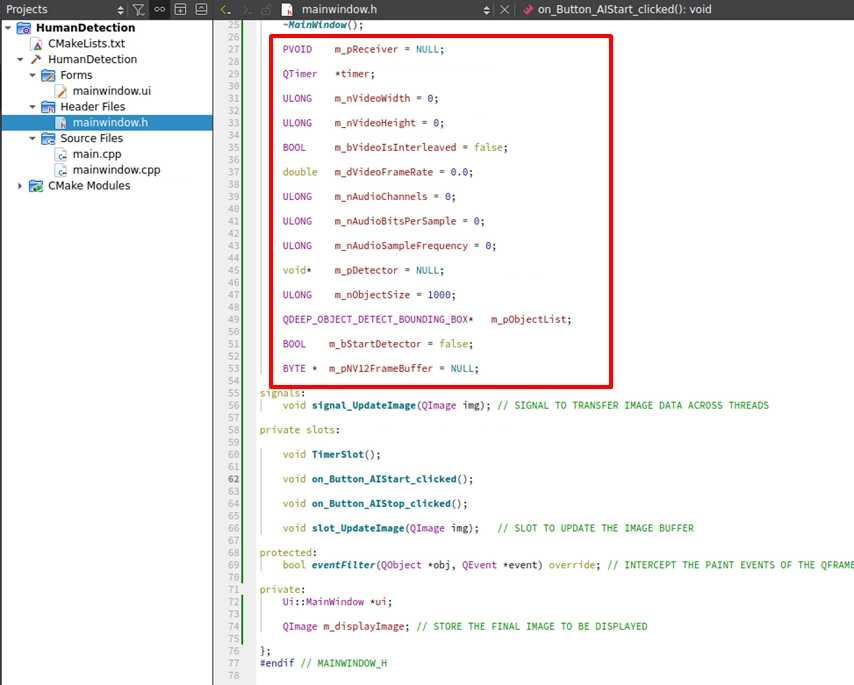Click the filter tree funnel icon
The height and width of the screenshot is (685, 854).
tap(139, 9)
